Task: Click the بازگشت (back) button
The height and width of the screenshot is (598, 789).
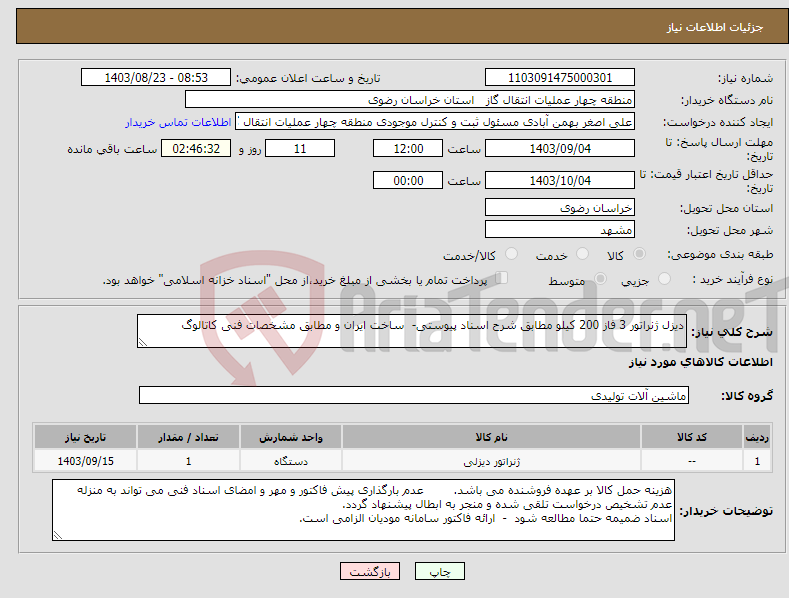Action: 370,571
